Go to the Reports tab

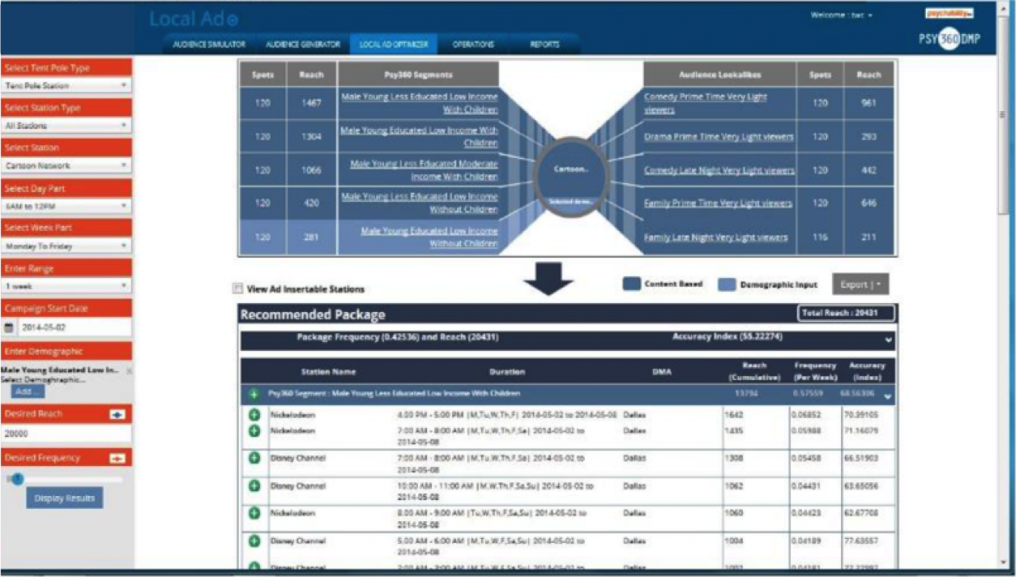[545, 44]
